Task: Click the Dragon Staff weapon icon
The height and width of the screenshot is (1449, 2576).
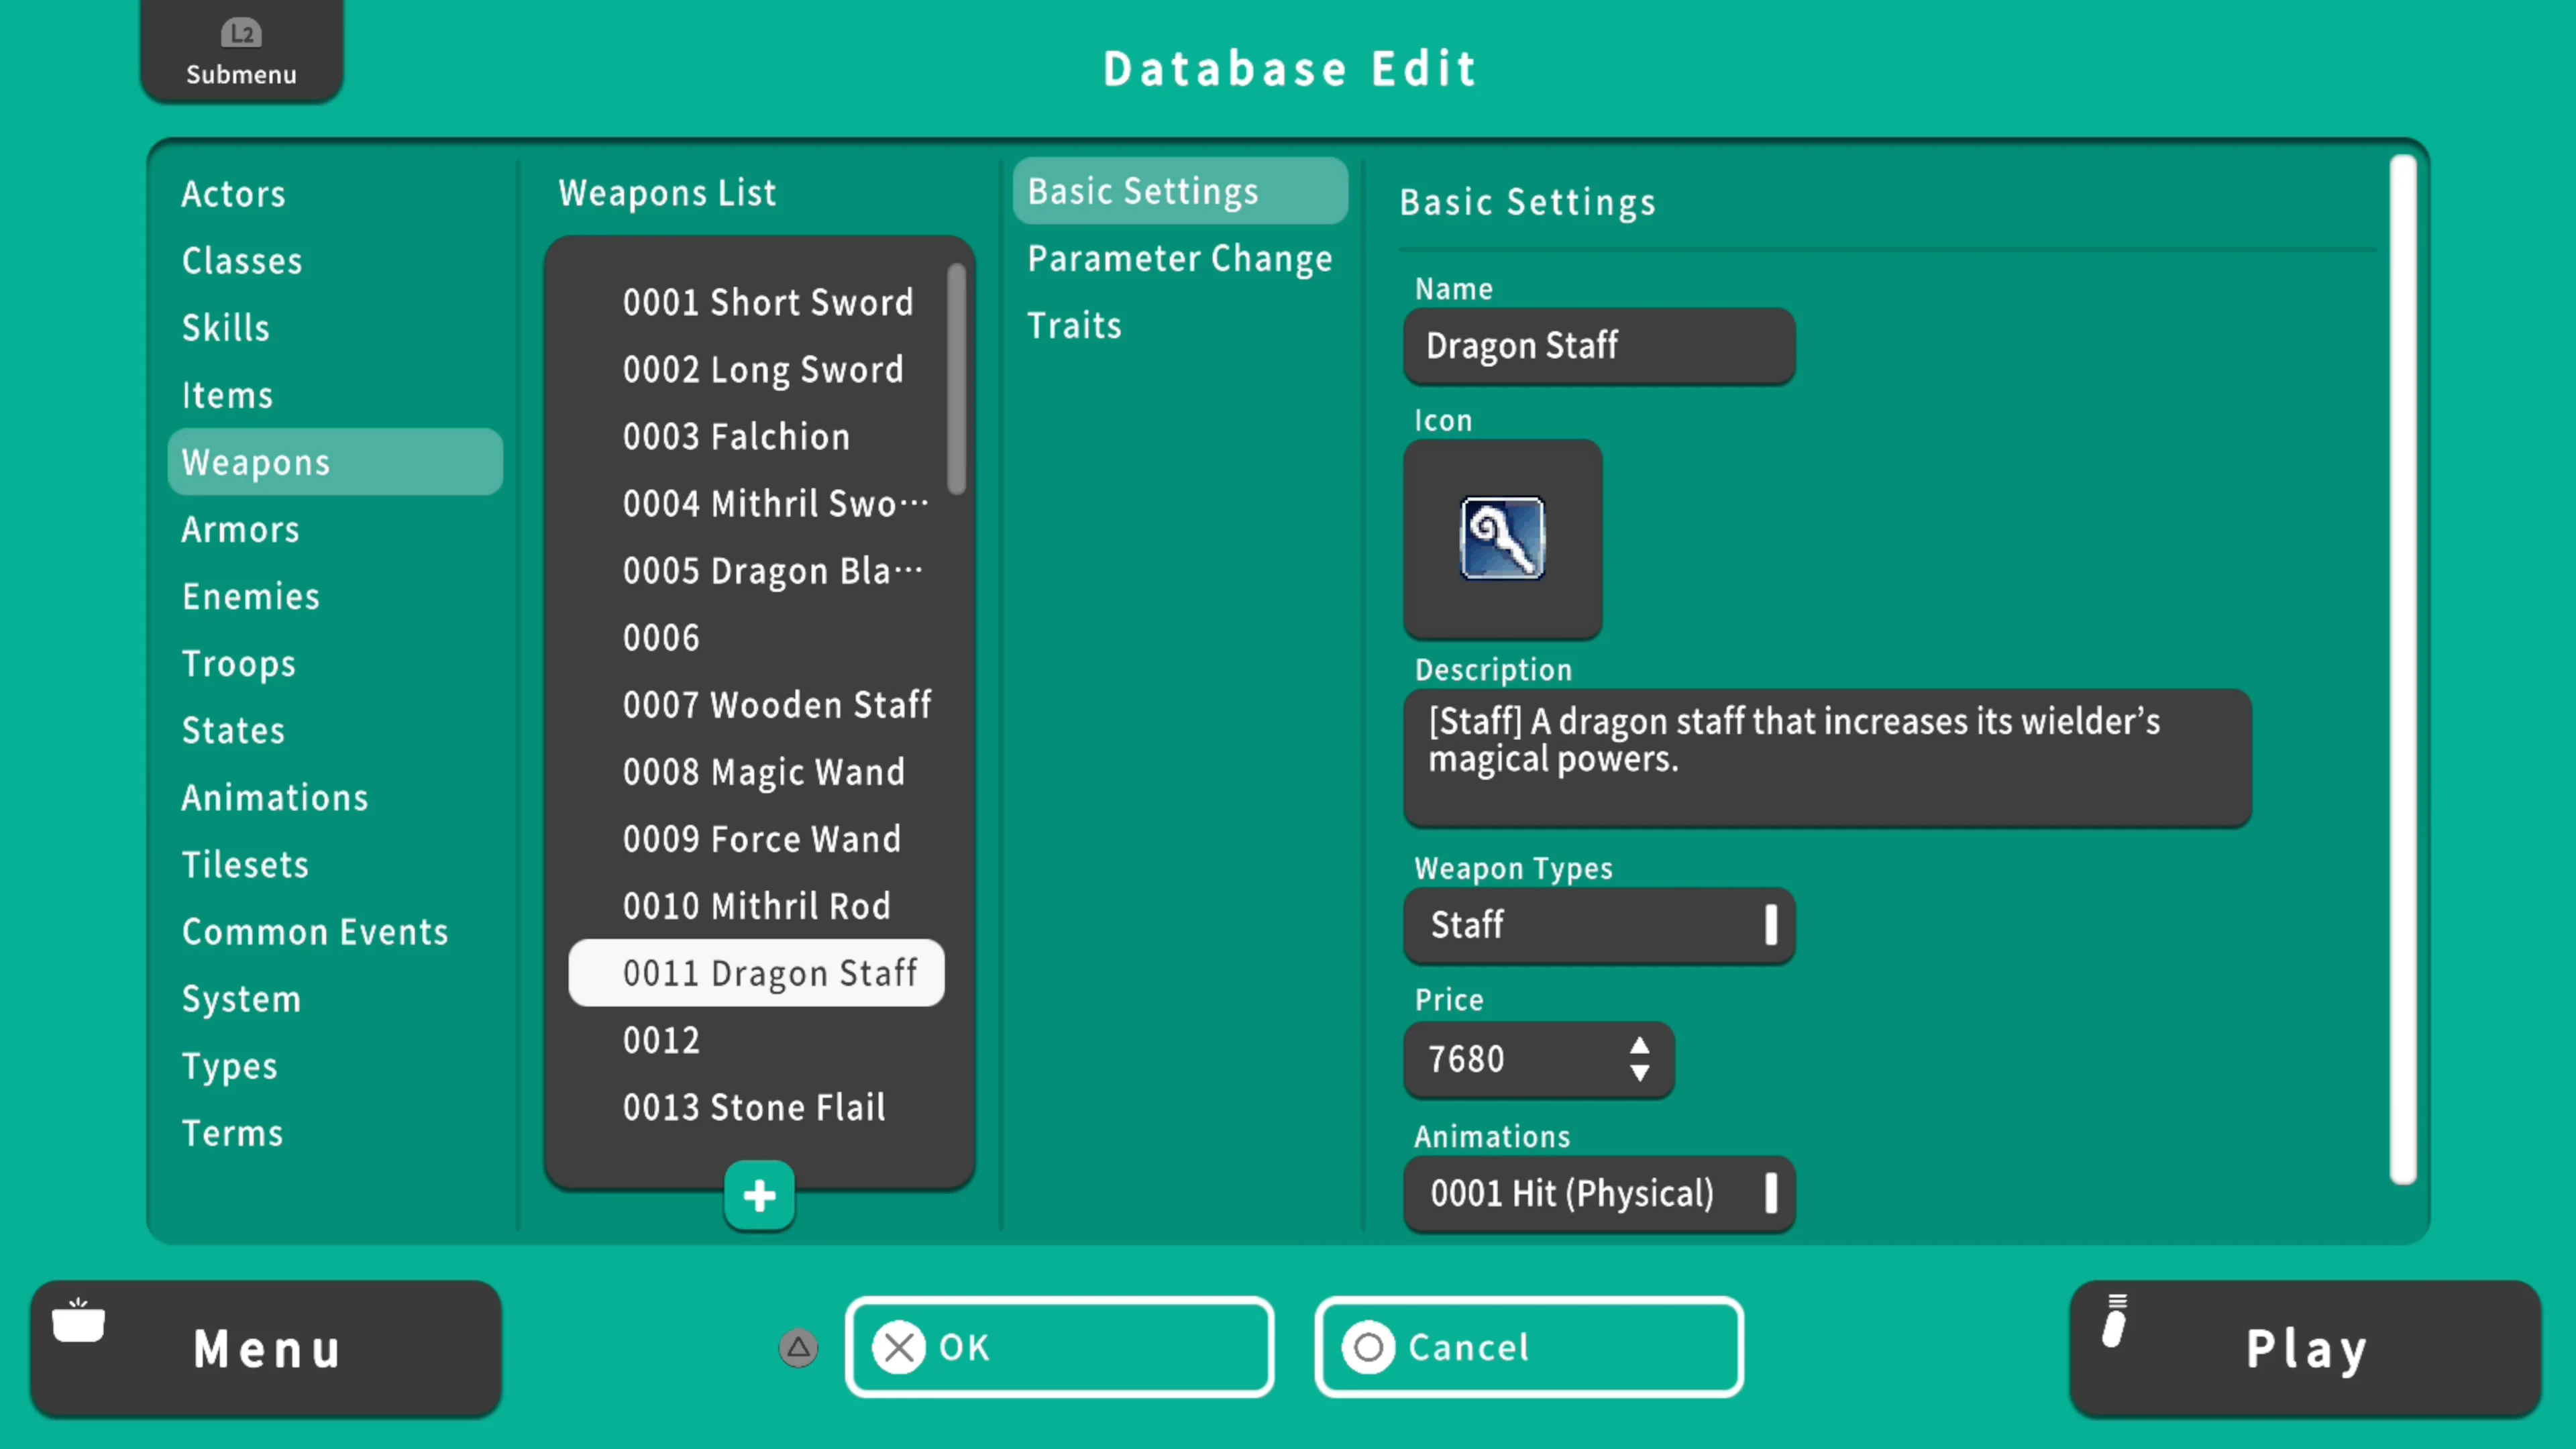Action: (1502, 539)
